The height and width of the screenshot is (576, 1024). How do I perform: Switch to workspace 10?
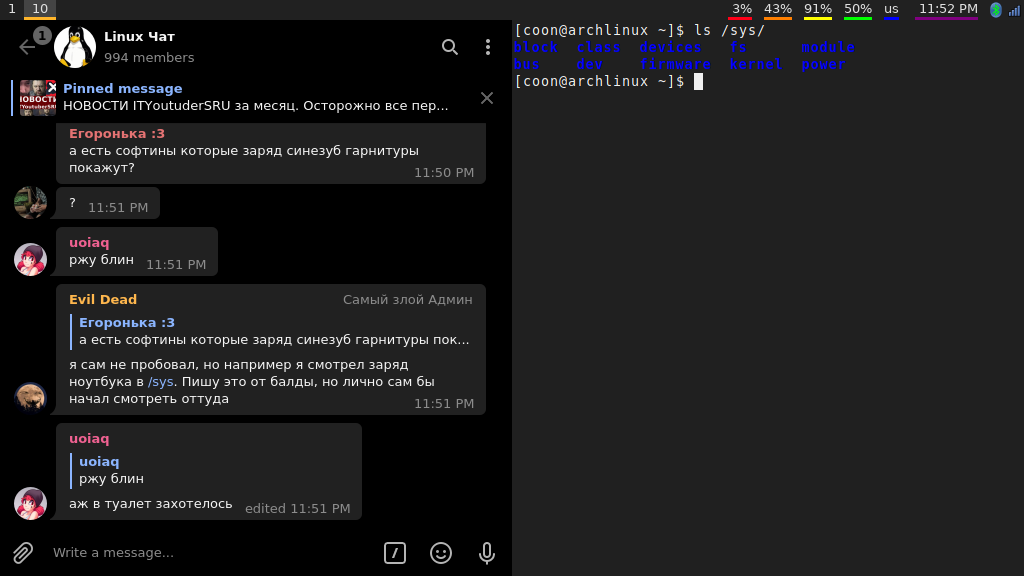point(40,9)
